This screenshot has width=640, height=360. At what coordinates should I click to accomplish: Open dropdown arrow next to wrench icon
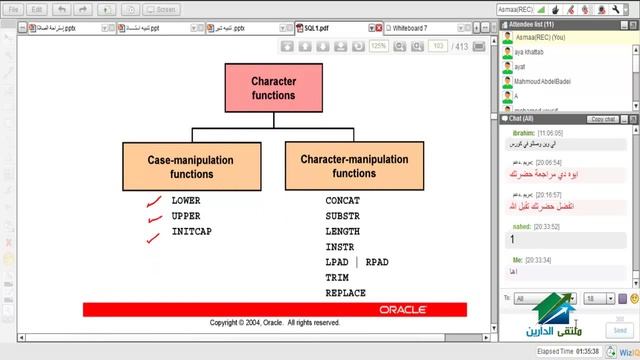click(626, 9)
